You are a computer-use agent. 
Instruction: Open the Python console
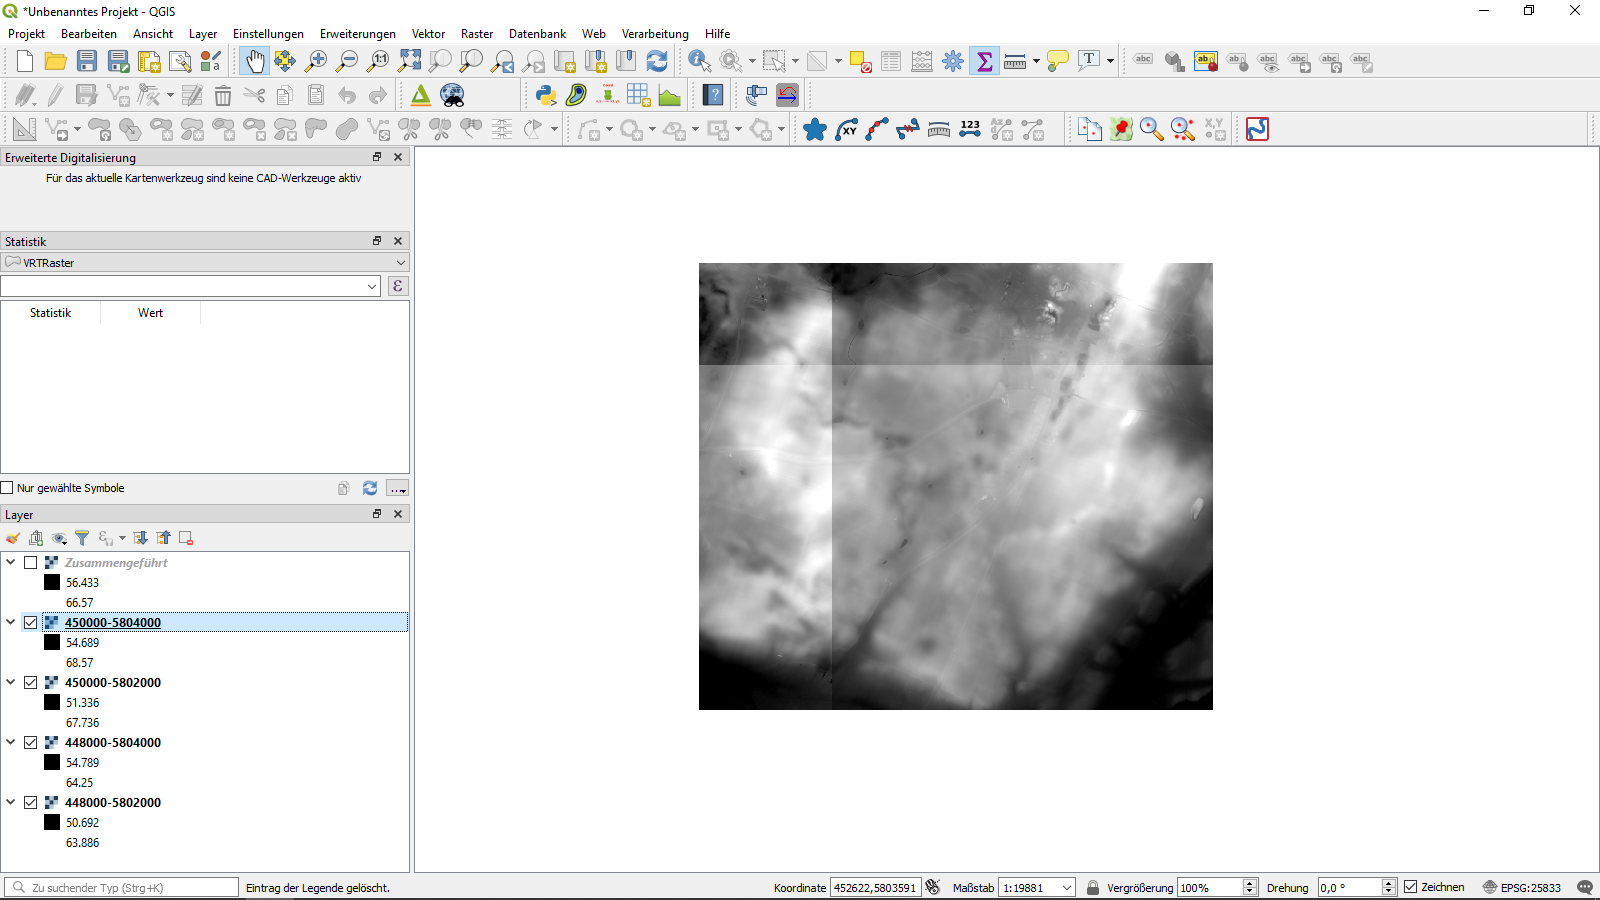click(x=545, y=95)
